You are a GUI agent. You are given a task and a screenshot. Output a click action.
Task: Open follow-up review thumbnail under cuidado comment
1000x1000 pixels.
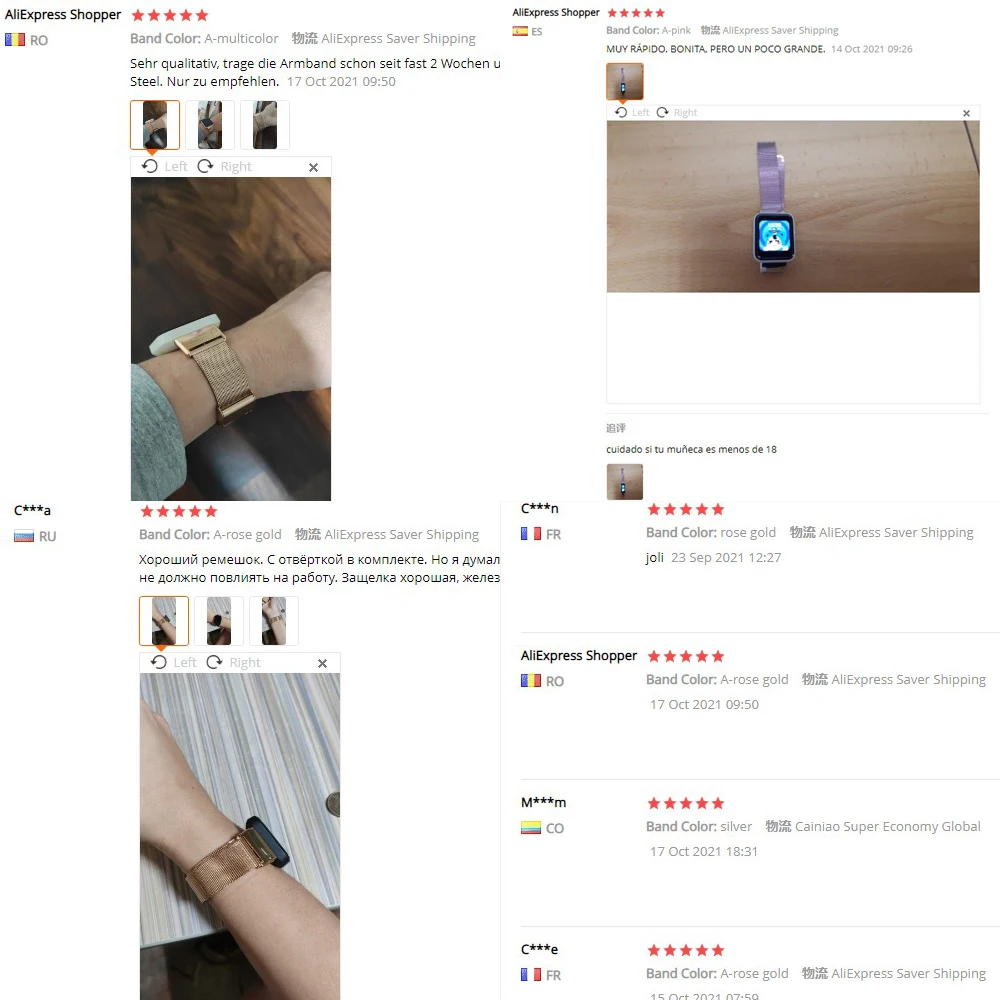pos(624,482)
